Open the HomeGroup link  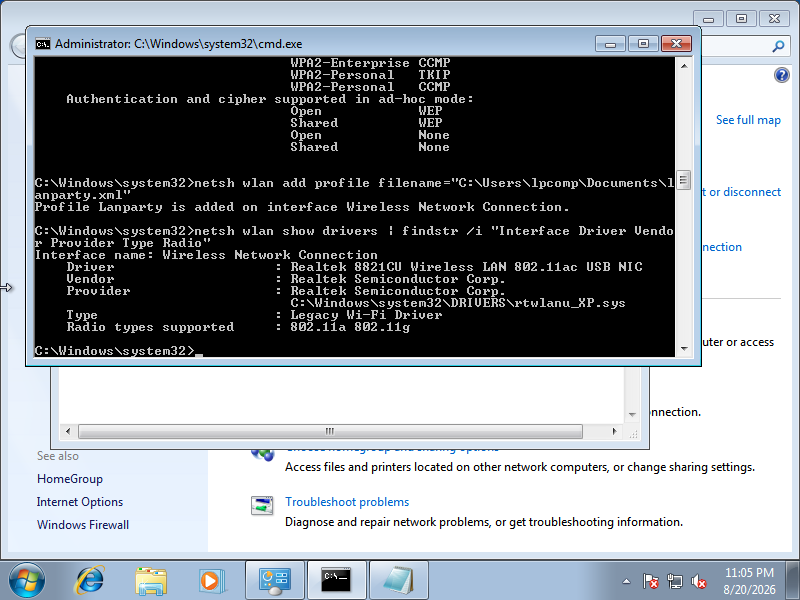coord(70,479)
